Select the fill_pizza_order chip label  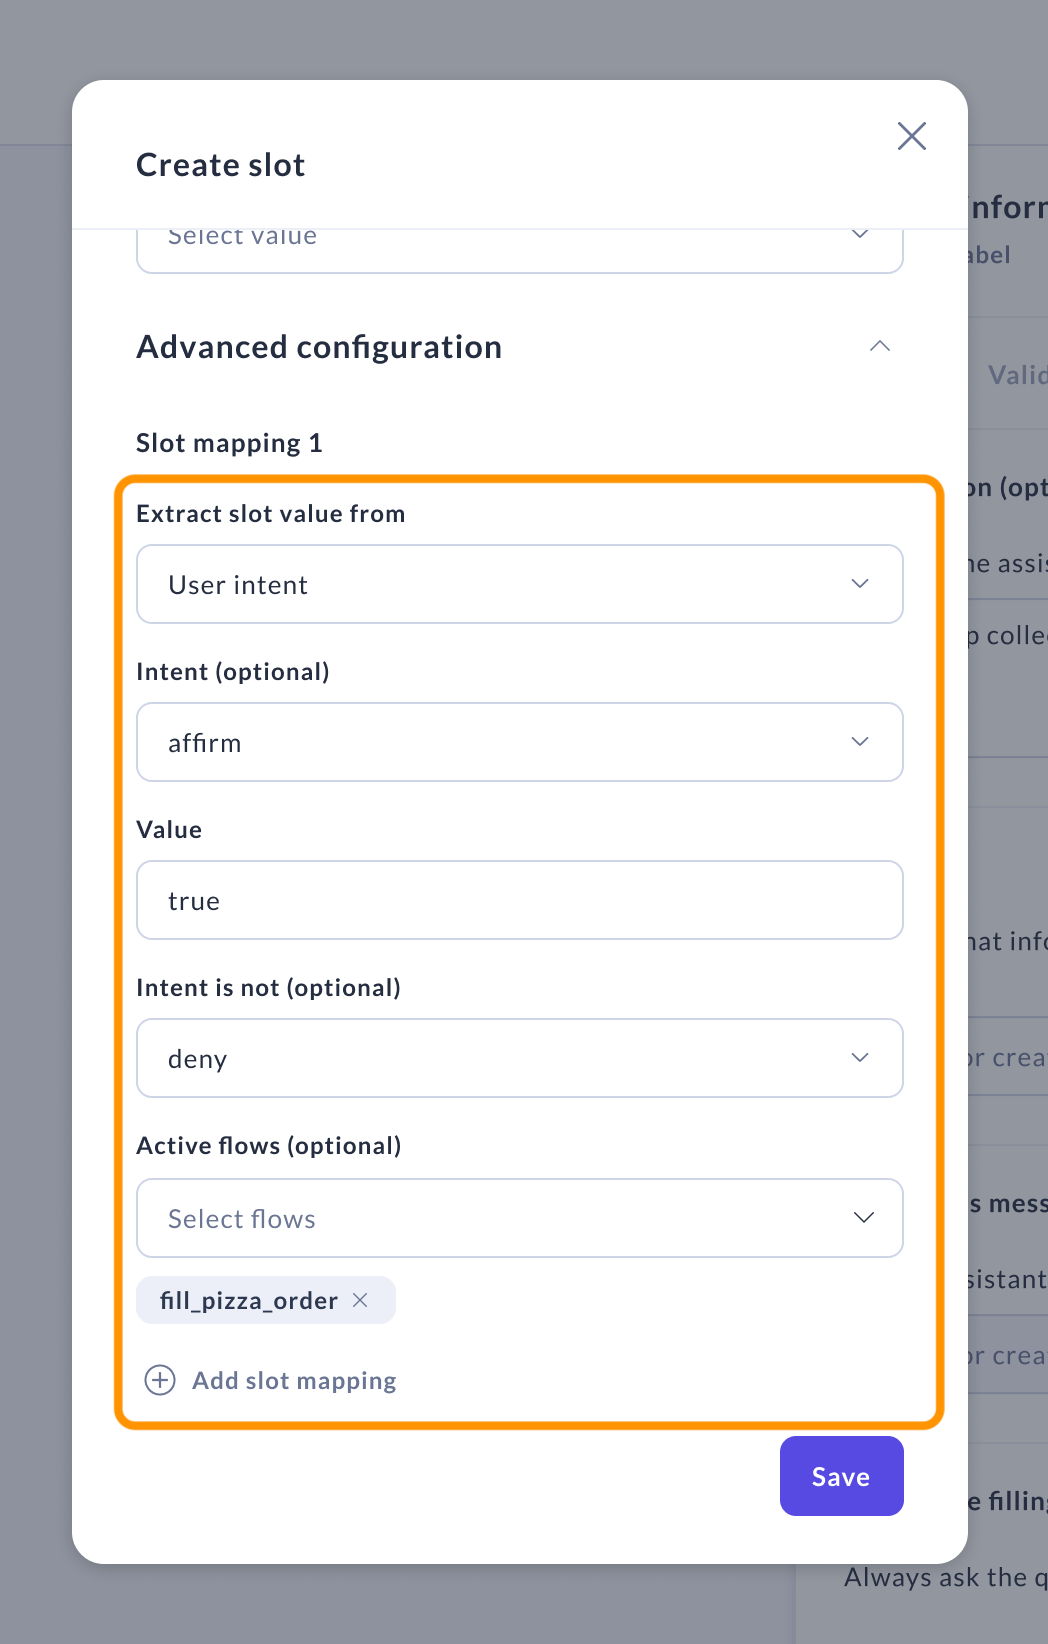pyautogui.click(x=249, y=1300)
